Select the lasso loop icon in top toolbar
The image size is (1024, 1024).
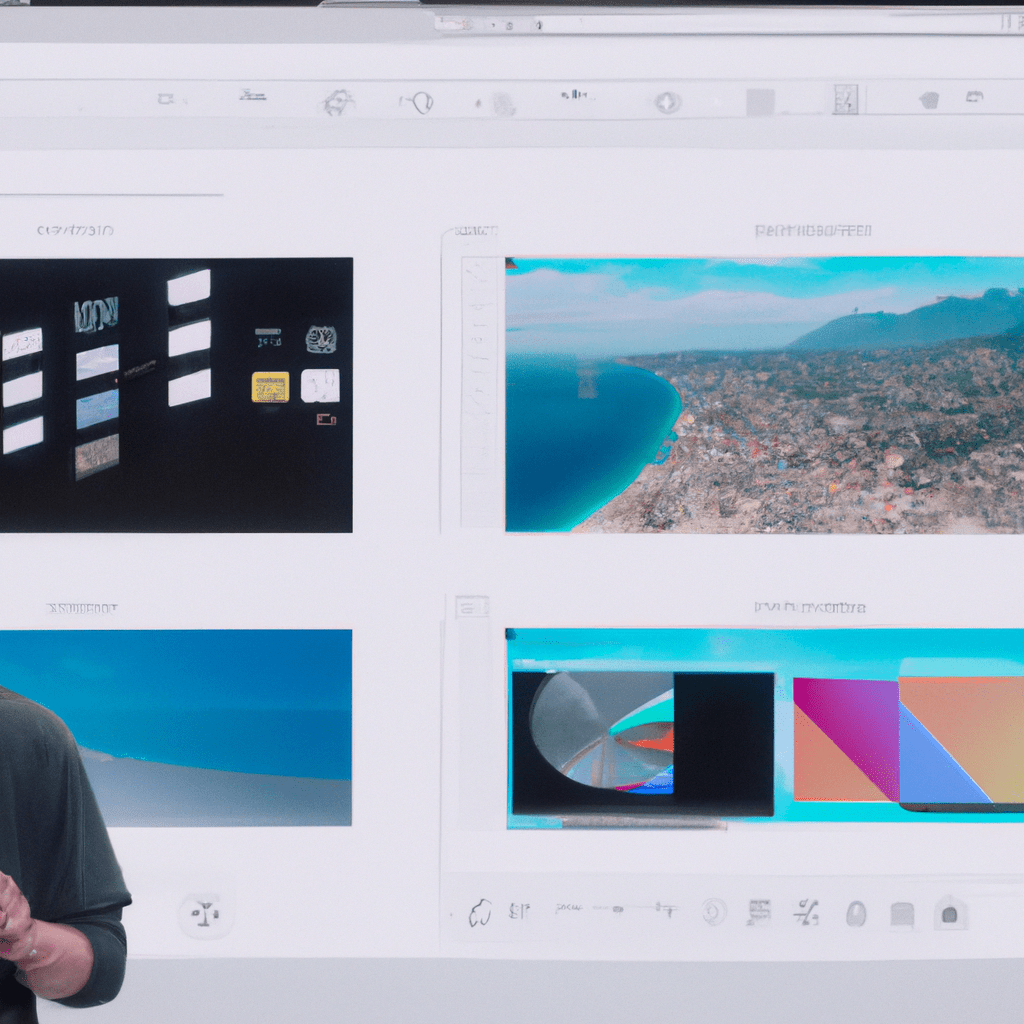418,102
